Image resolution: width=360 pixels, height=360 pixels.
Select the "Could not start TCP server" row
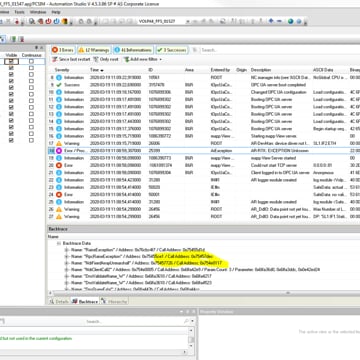[x=203, y=165]
